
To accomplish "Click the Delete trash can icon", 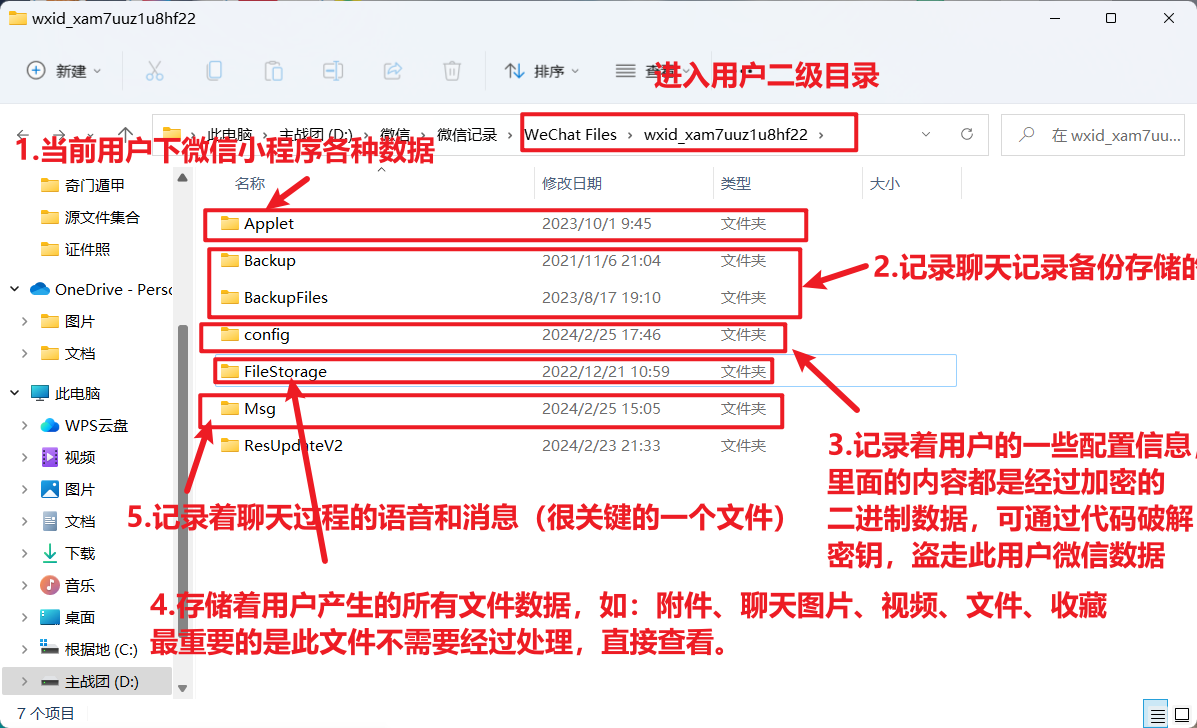I will pos(452,71).
